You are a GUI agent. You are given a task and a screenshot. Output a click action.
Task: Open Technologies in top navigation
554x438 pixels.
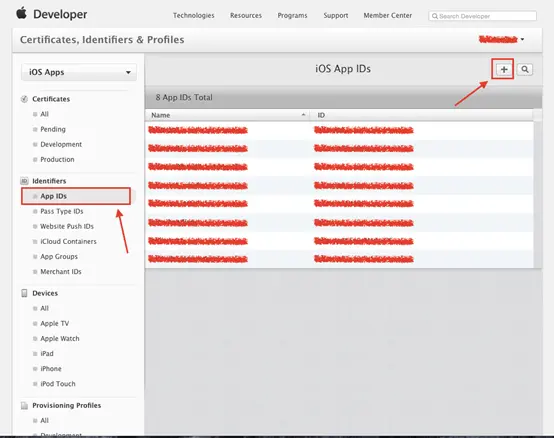(194, 16)
